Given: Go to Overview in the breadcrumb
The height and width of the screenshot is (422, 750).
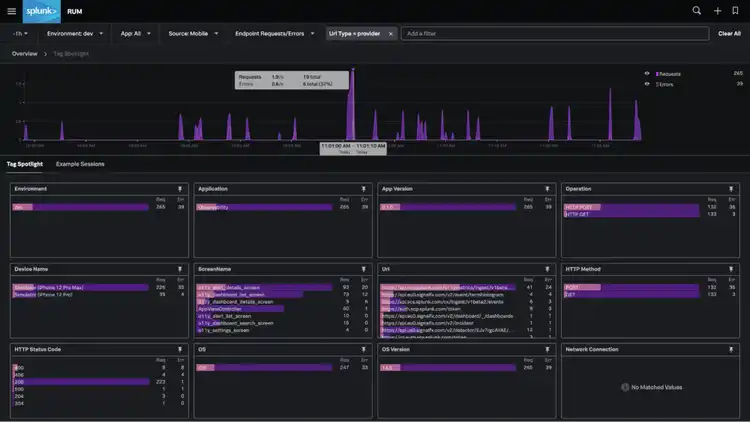Looking at the screenshot, I should pyautogui.click(x=24, y=53).
